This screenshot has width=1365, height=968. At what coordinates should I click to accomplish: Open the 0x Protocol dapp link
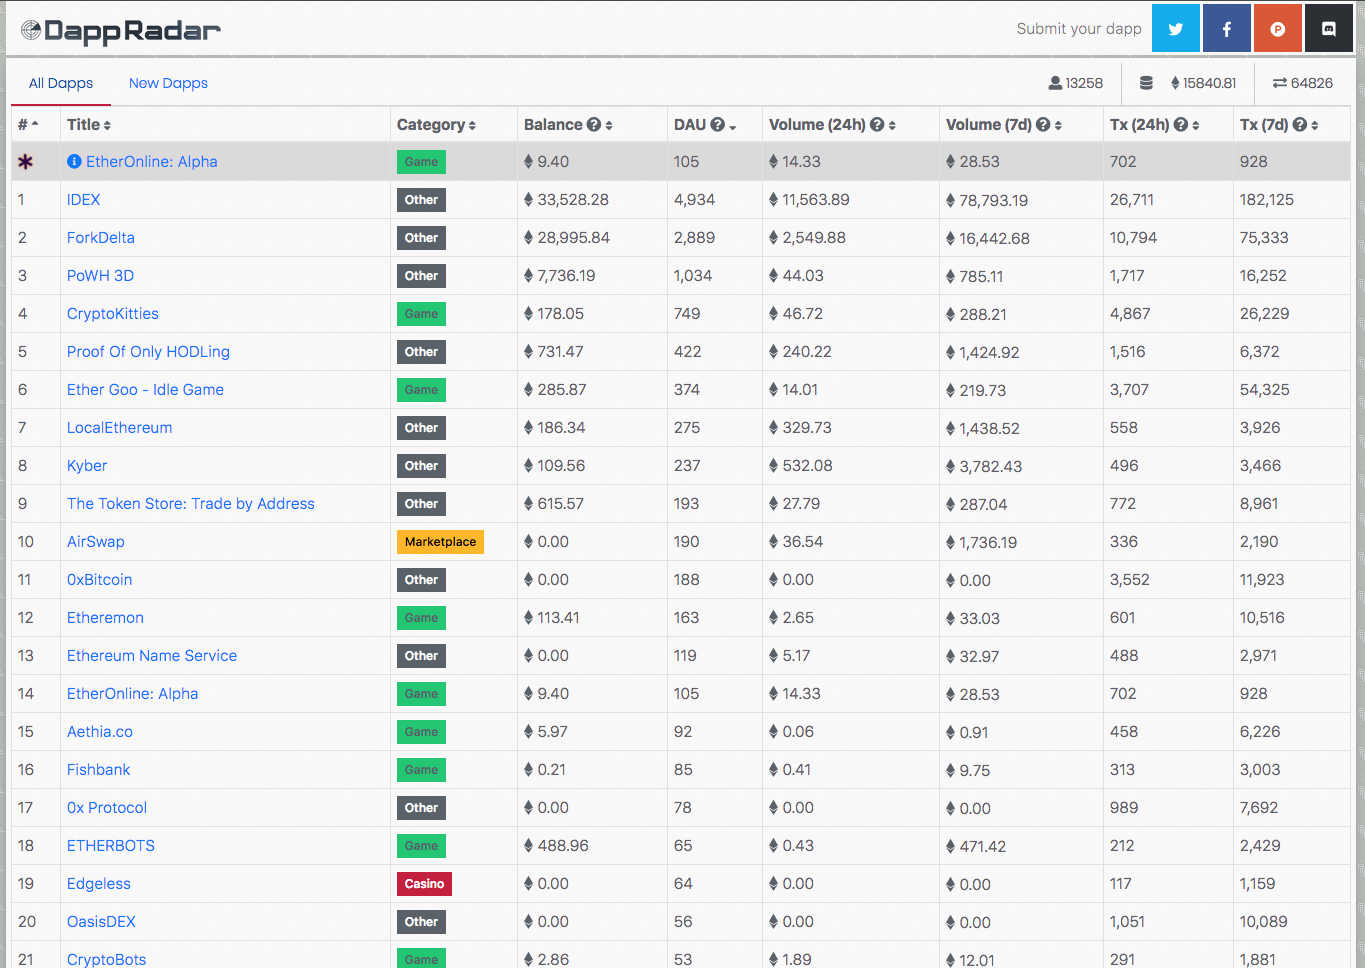tap(107, 807)
